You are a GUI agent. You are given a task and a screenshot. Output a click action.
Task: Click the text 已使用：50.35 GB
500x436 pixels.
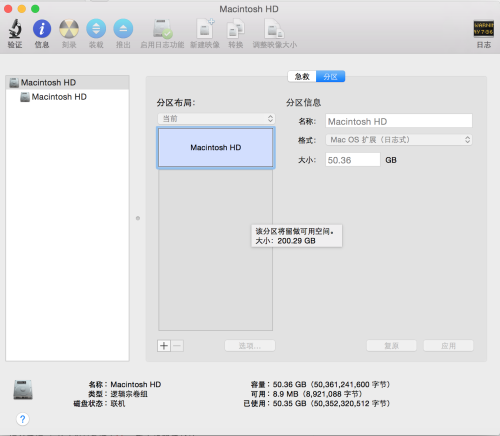tap(275, 403)
